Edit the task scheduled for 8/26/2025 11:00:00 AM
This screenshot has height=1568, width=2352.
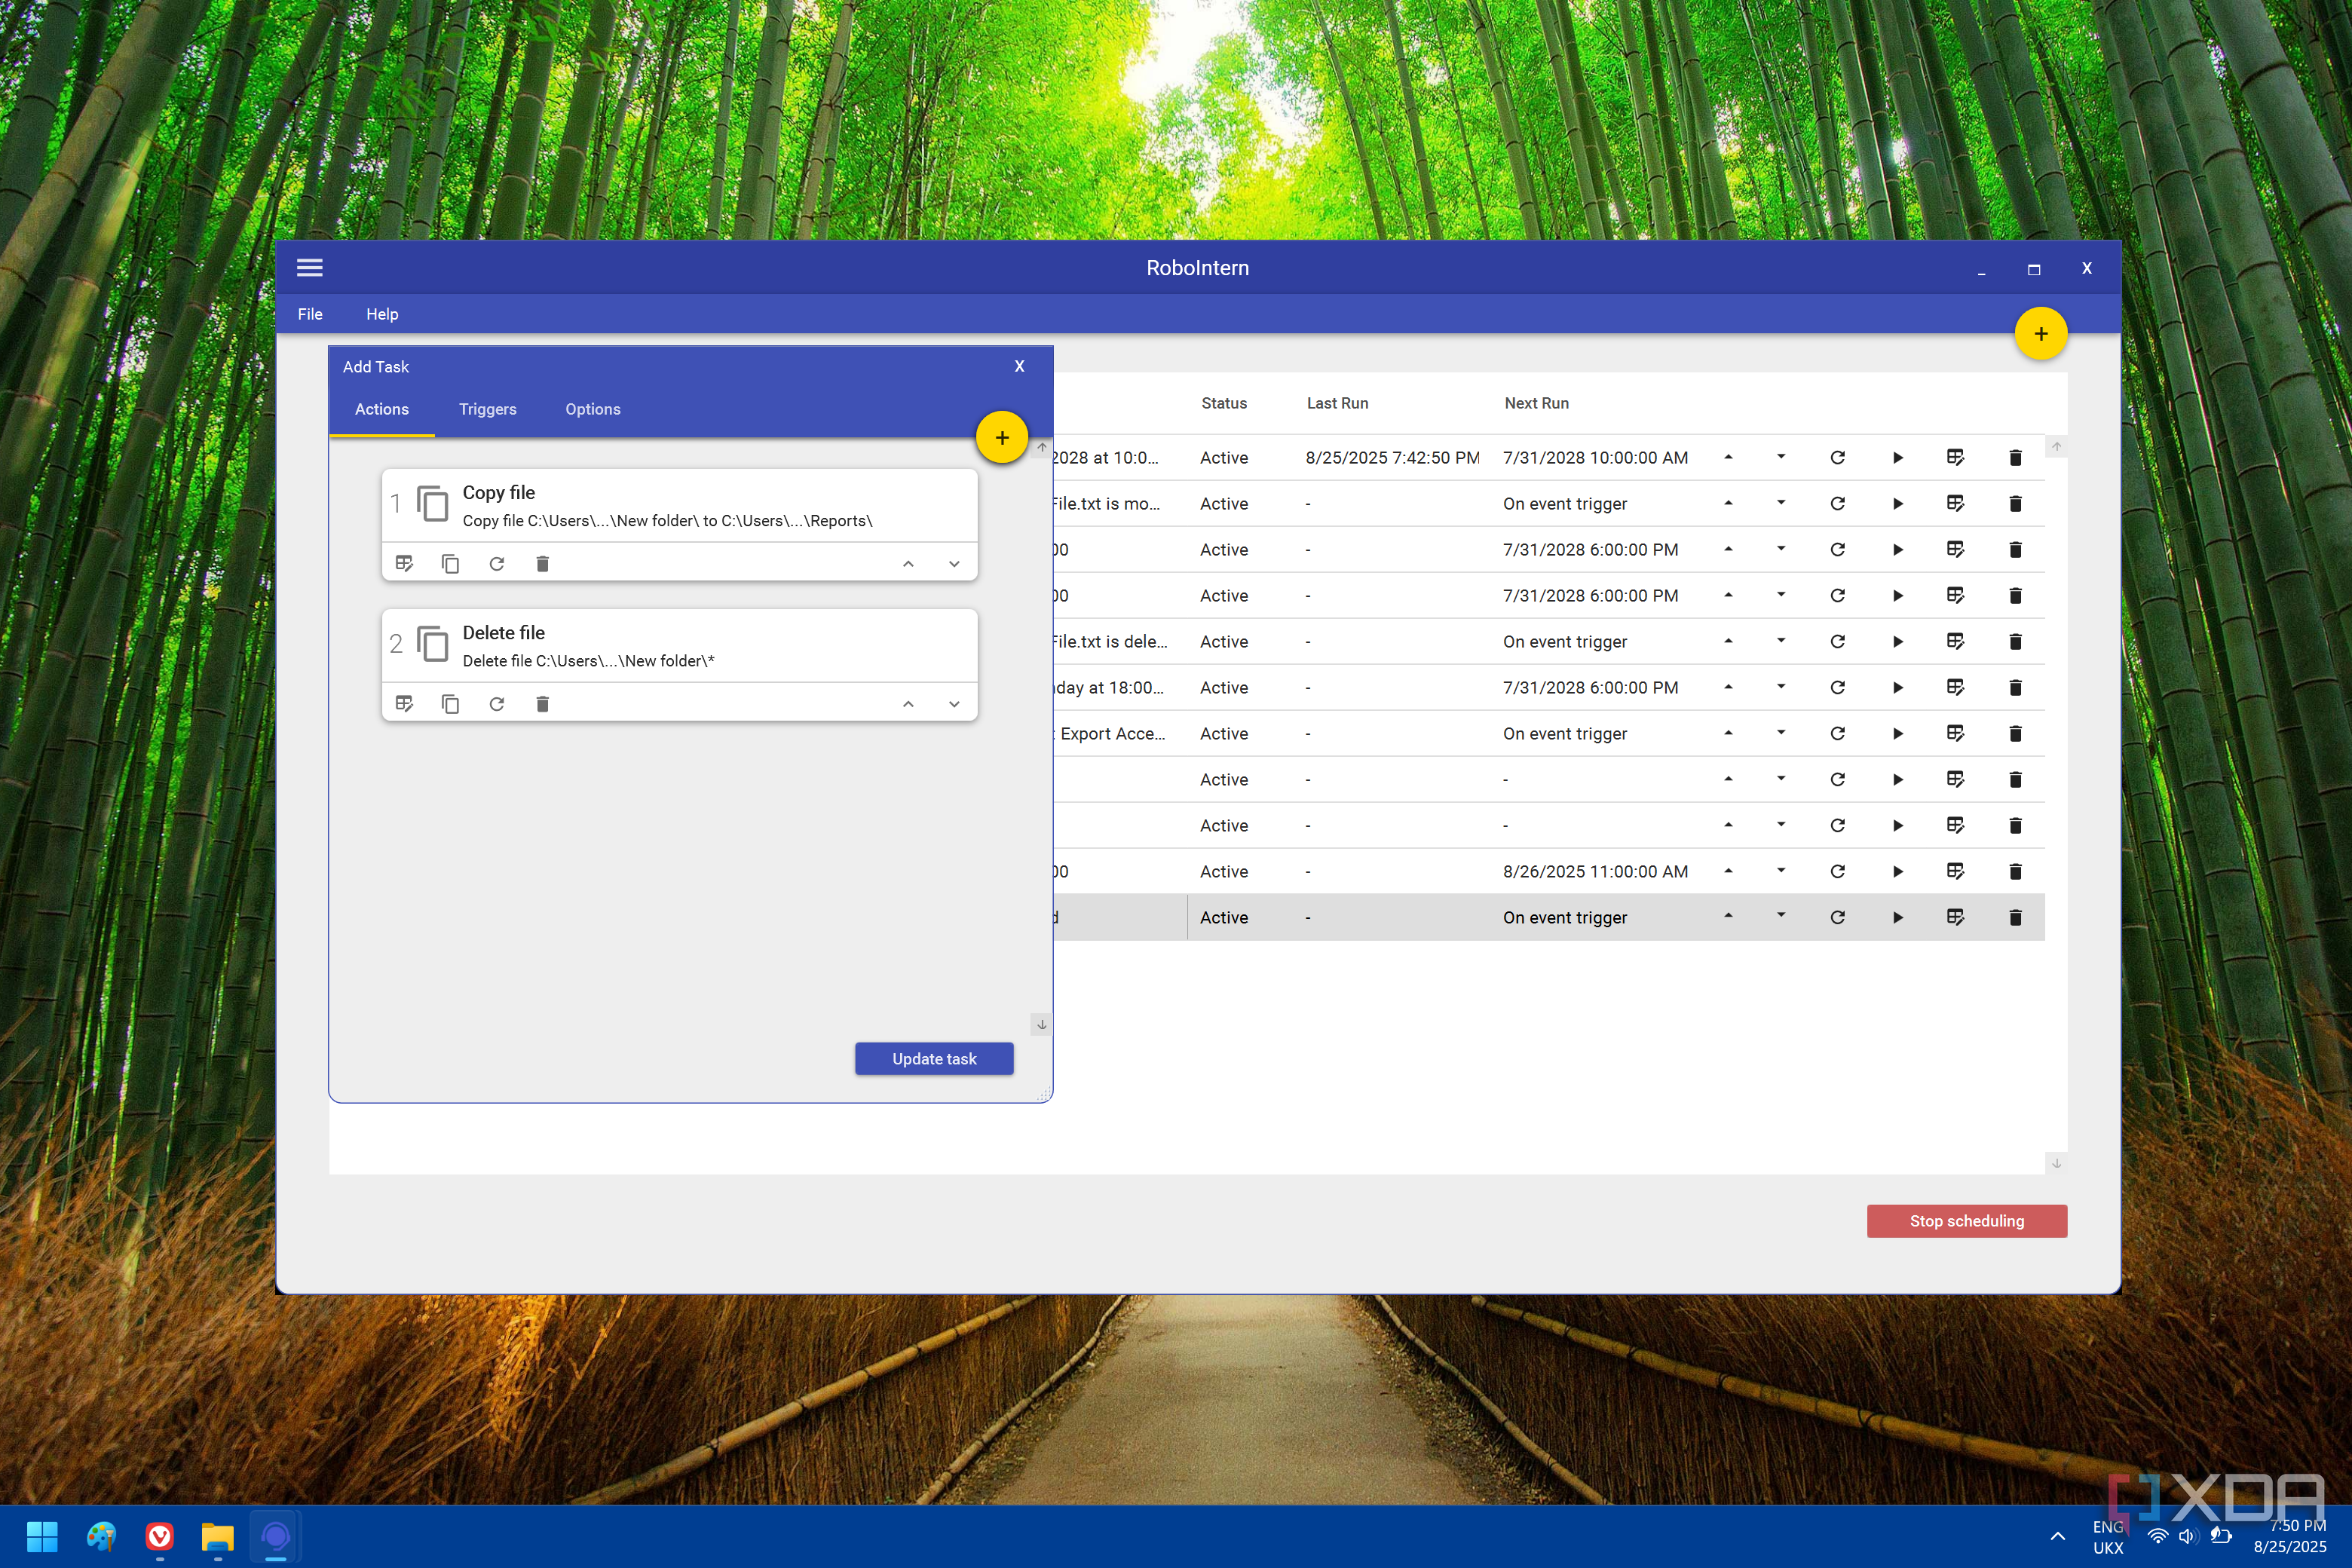point(1955,872)
